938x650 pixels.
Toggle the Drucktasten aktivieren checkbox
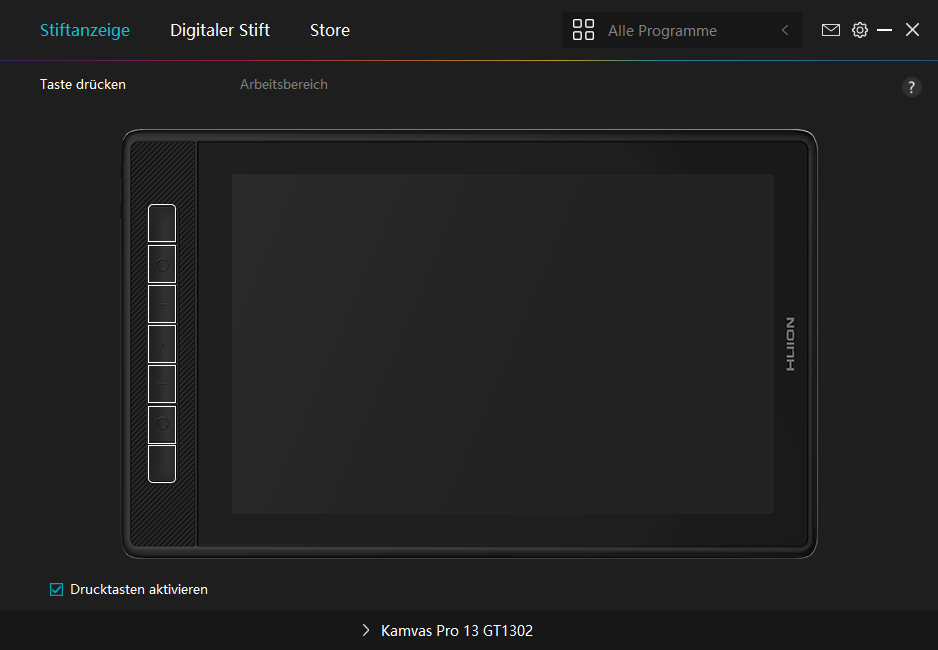pos(57,589)
